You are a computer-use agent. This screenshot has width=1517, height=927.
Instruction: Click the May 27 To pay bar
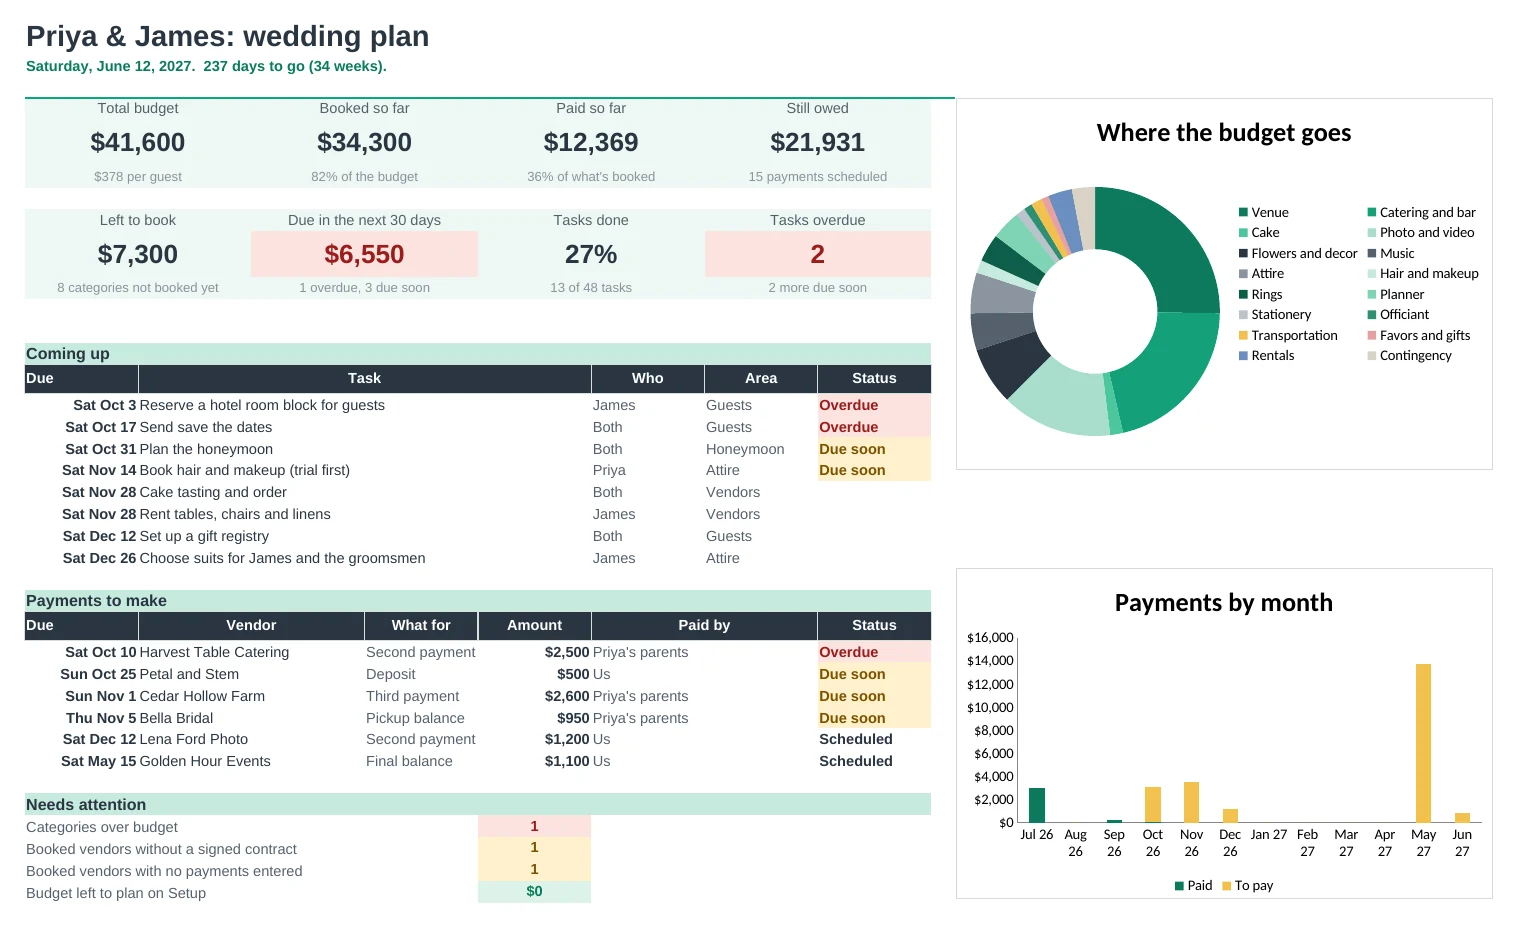pos(1423,743)
